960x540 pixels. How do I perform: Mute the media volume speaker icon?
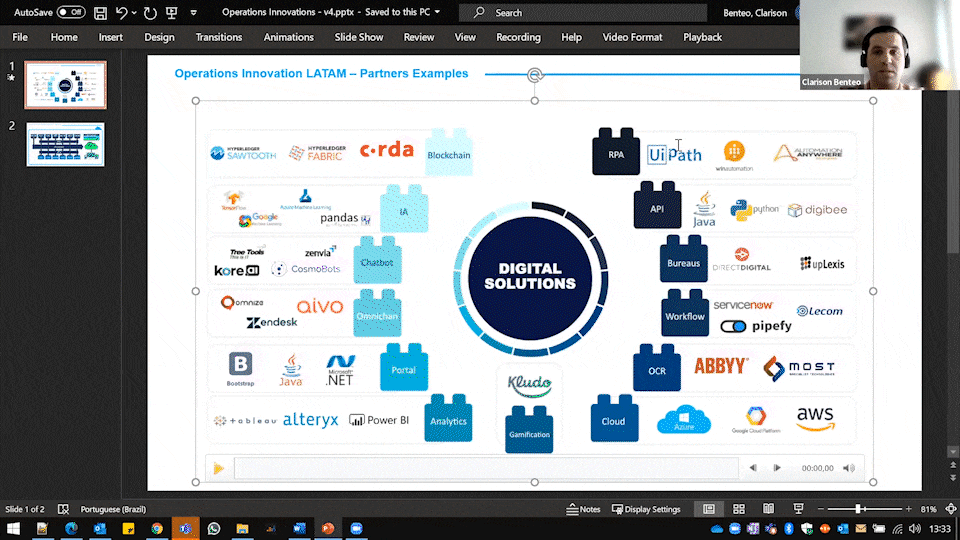[849, 468]
